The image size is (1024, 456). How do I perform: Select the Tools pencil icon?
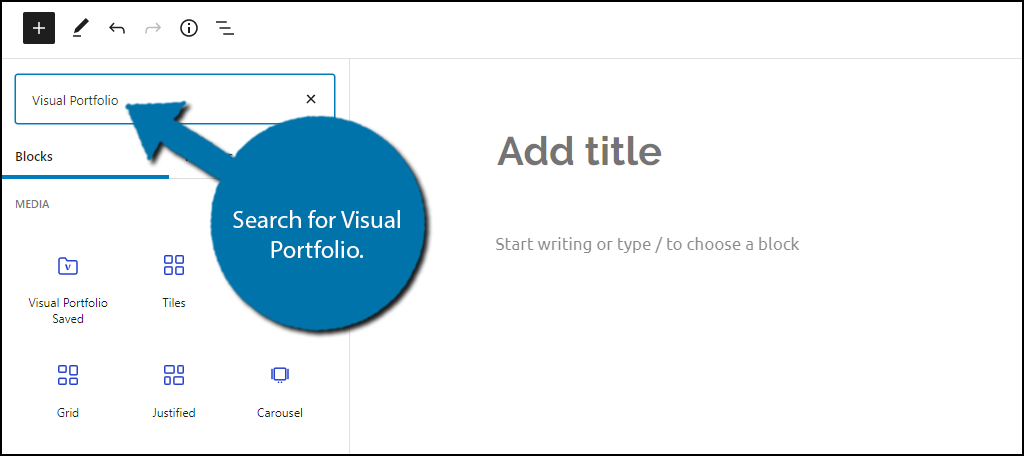[x=80, y=28]
